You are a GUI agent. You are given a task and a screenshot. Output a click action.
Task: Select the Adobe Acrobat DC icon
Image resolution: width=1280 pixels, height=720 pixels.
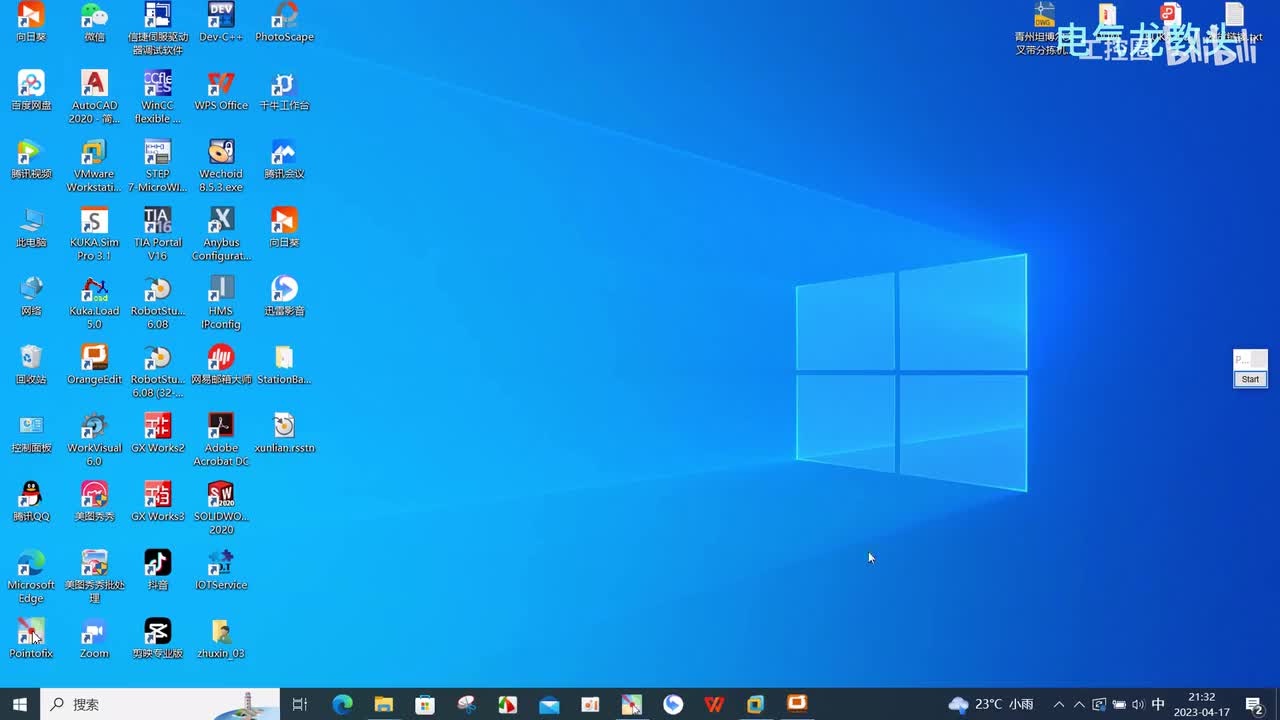221,440
